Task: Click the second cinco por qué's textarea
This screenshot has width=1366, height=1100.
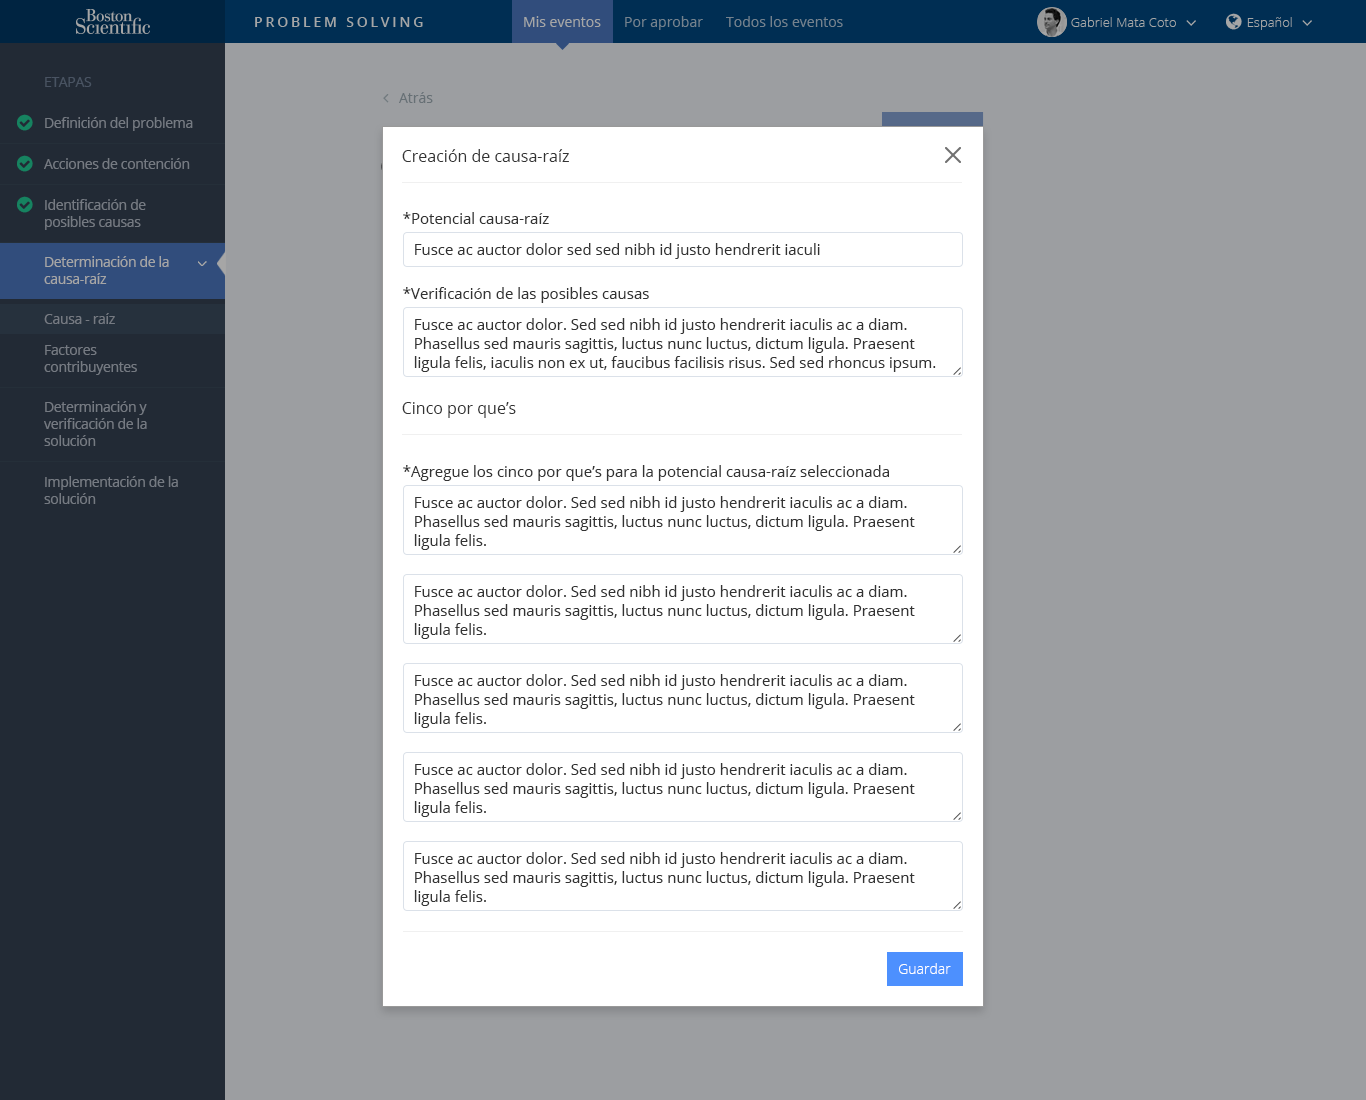Action: [683, 609]
